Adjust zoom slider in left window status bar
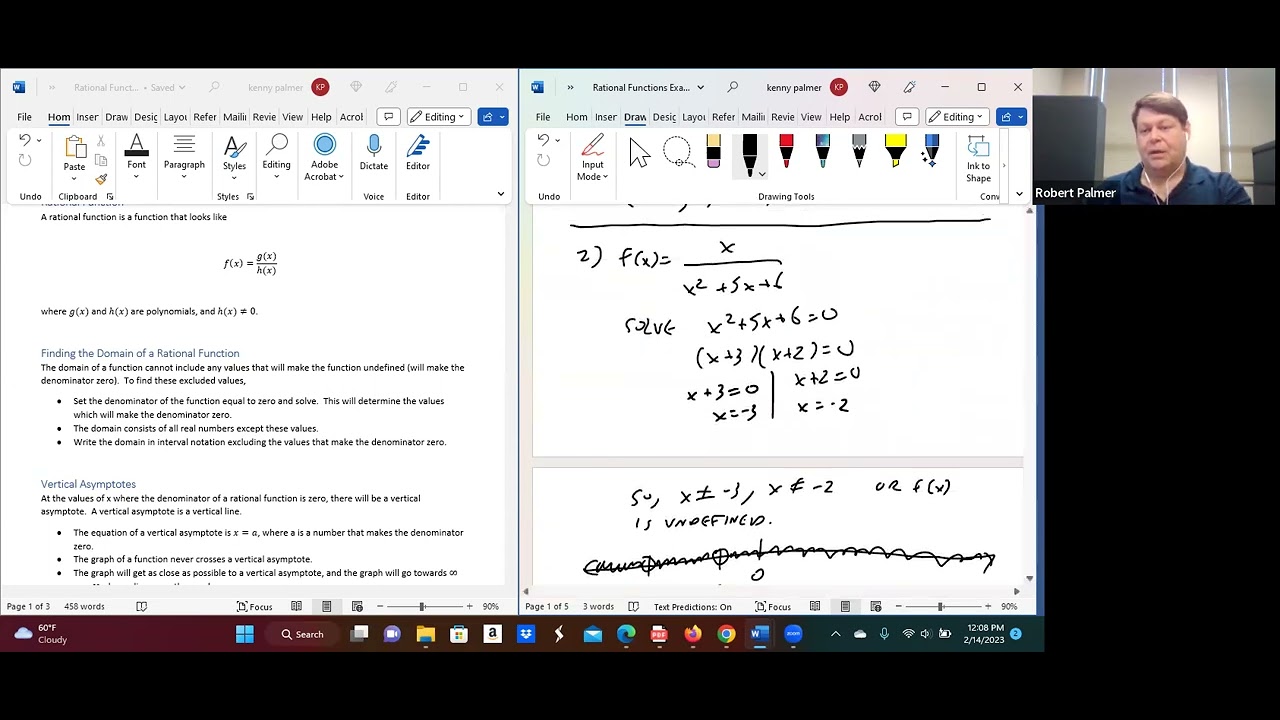Image resolution: width=1280 pixels, height=720 pixels. coord(422,606)
